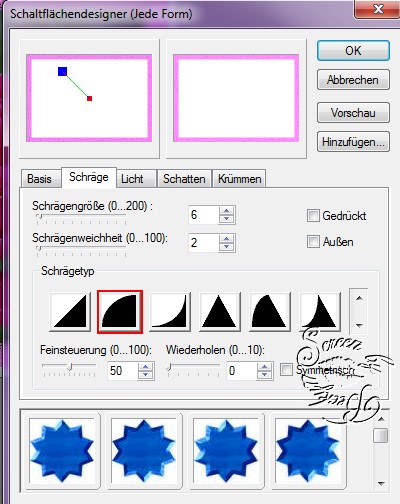Toggle the Außen checkbox

click(313, 241)
